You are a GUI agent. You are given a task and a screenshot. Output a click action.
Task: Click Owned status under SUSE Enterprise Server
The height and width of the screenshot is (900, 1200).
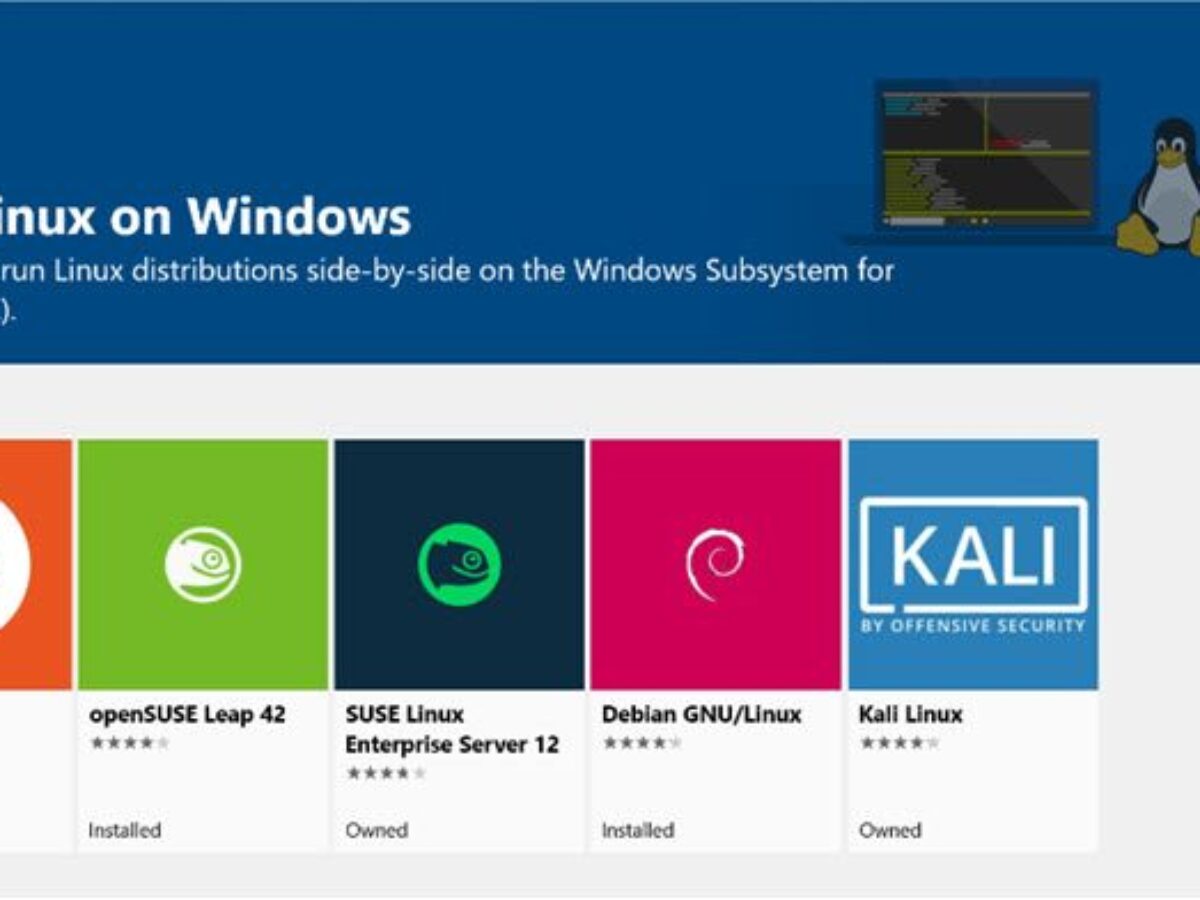(376, 830)
